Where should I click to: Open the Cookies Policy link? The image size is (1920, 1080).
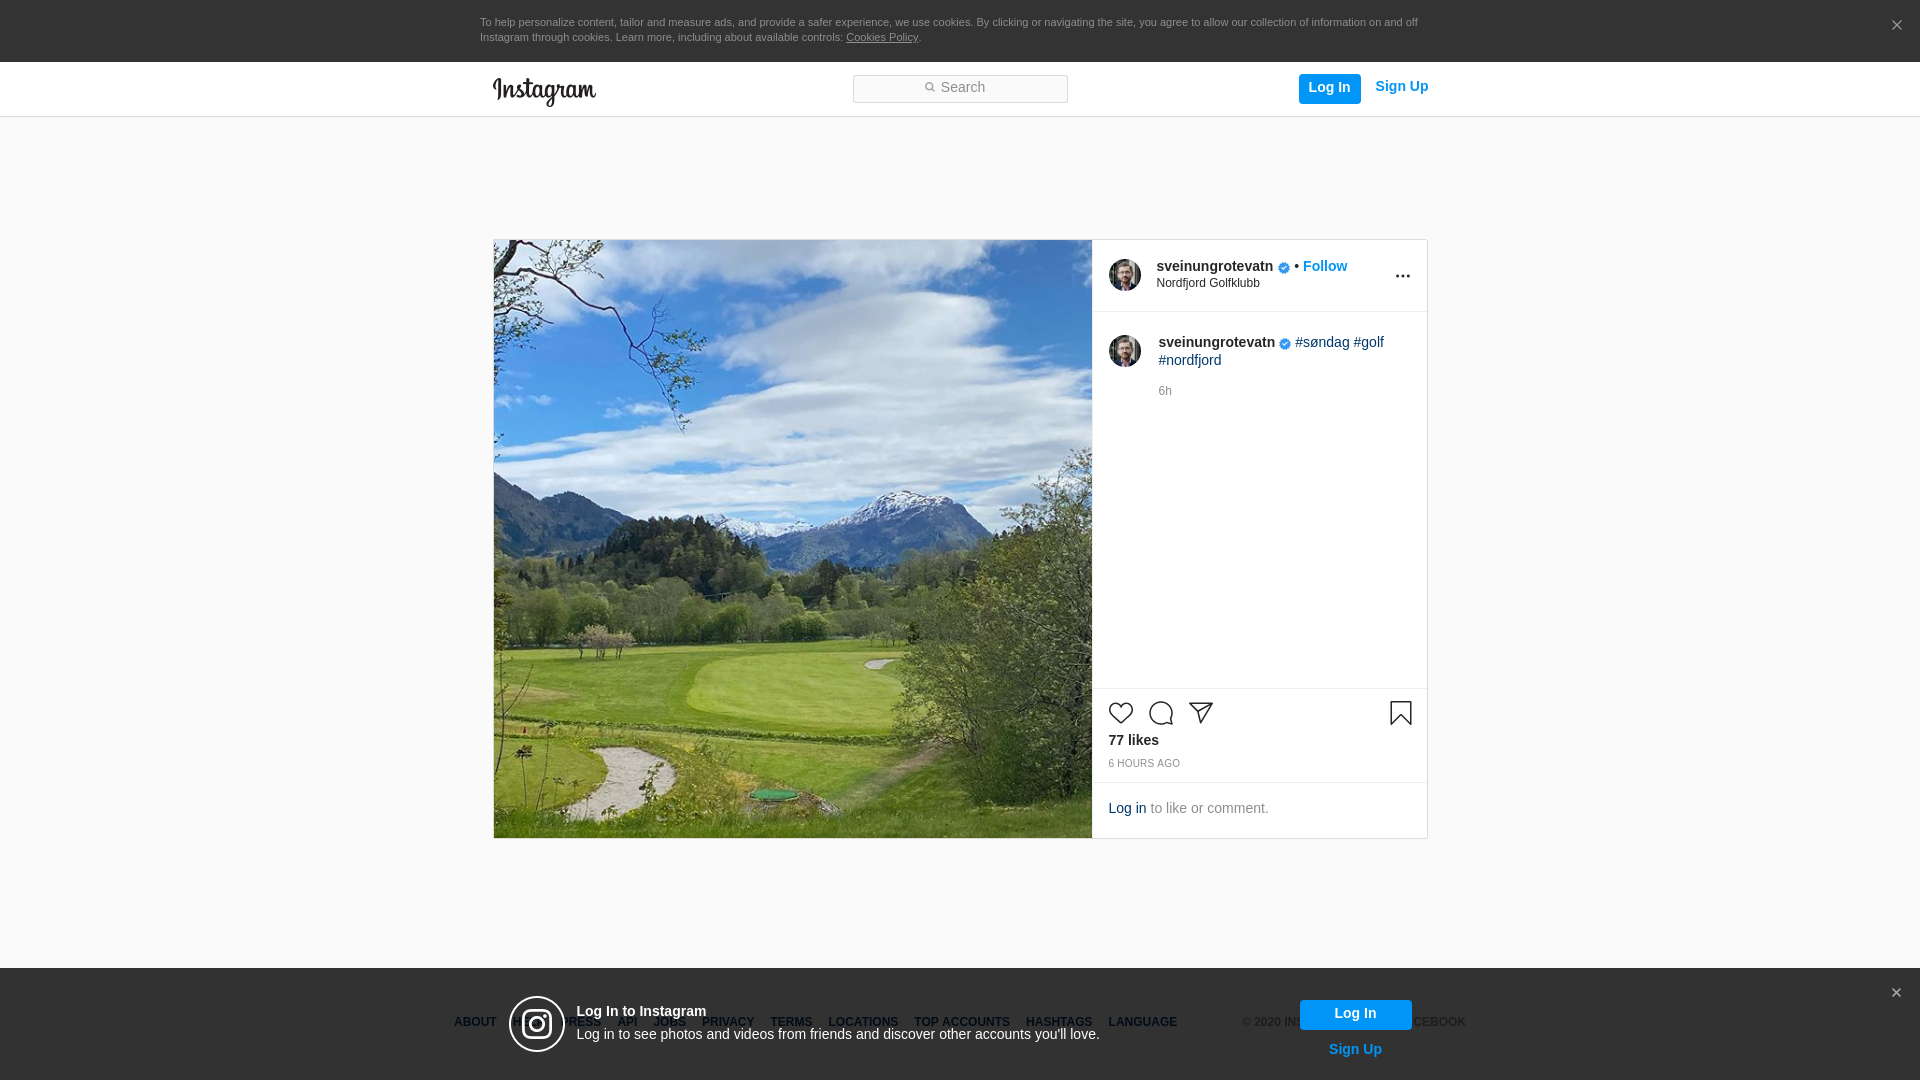[x=881, y=37]
